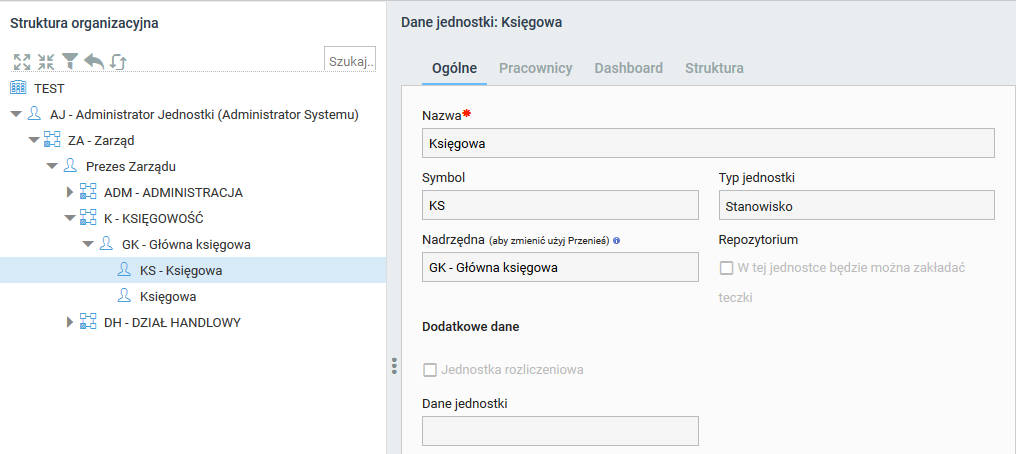The height and width of the screenshot is (454, 1016).
Task: Click the refresh structure icon
Action: tap(118, 62)
